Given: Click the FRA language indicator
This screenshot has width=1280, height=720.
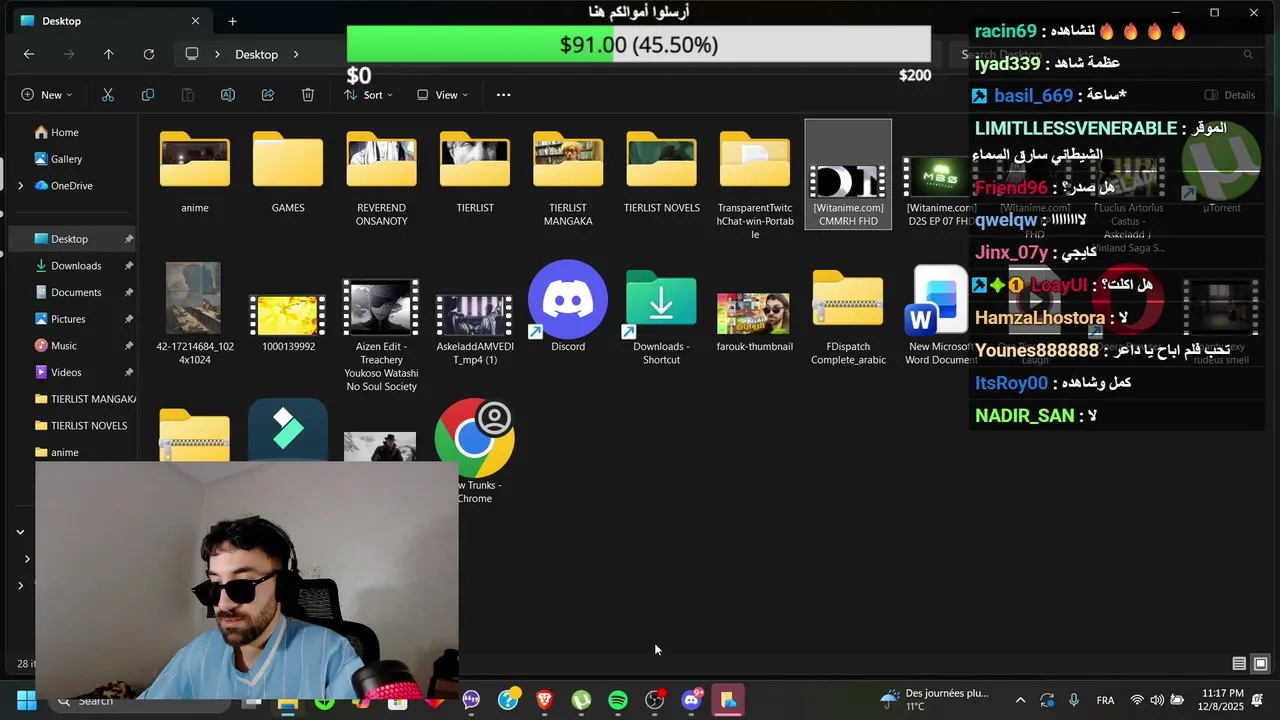Looking at the screenshot, I should click(x=1105, y=701).
